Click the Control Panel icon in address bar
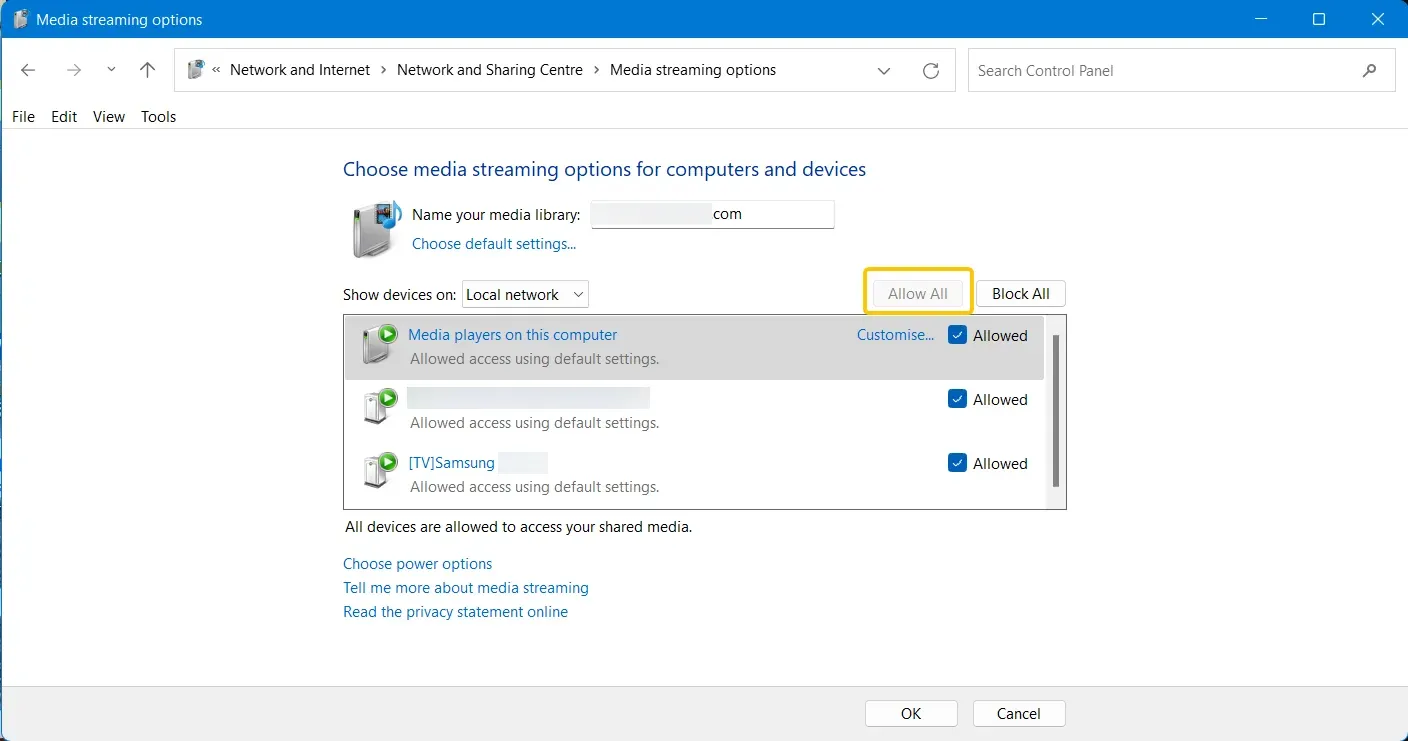 point(196,70)
